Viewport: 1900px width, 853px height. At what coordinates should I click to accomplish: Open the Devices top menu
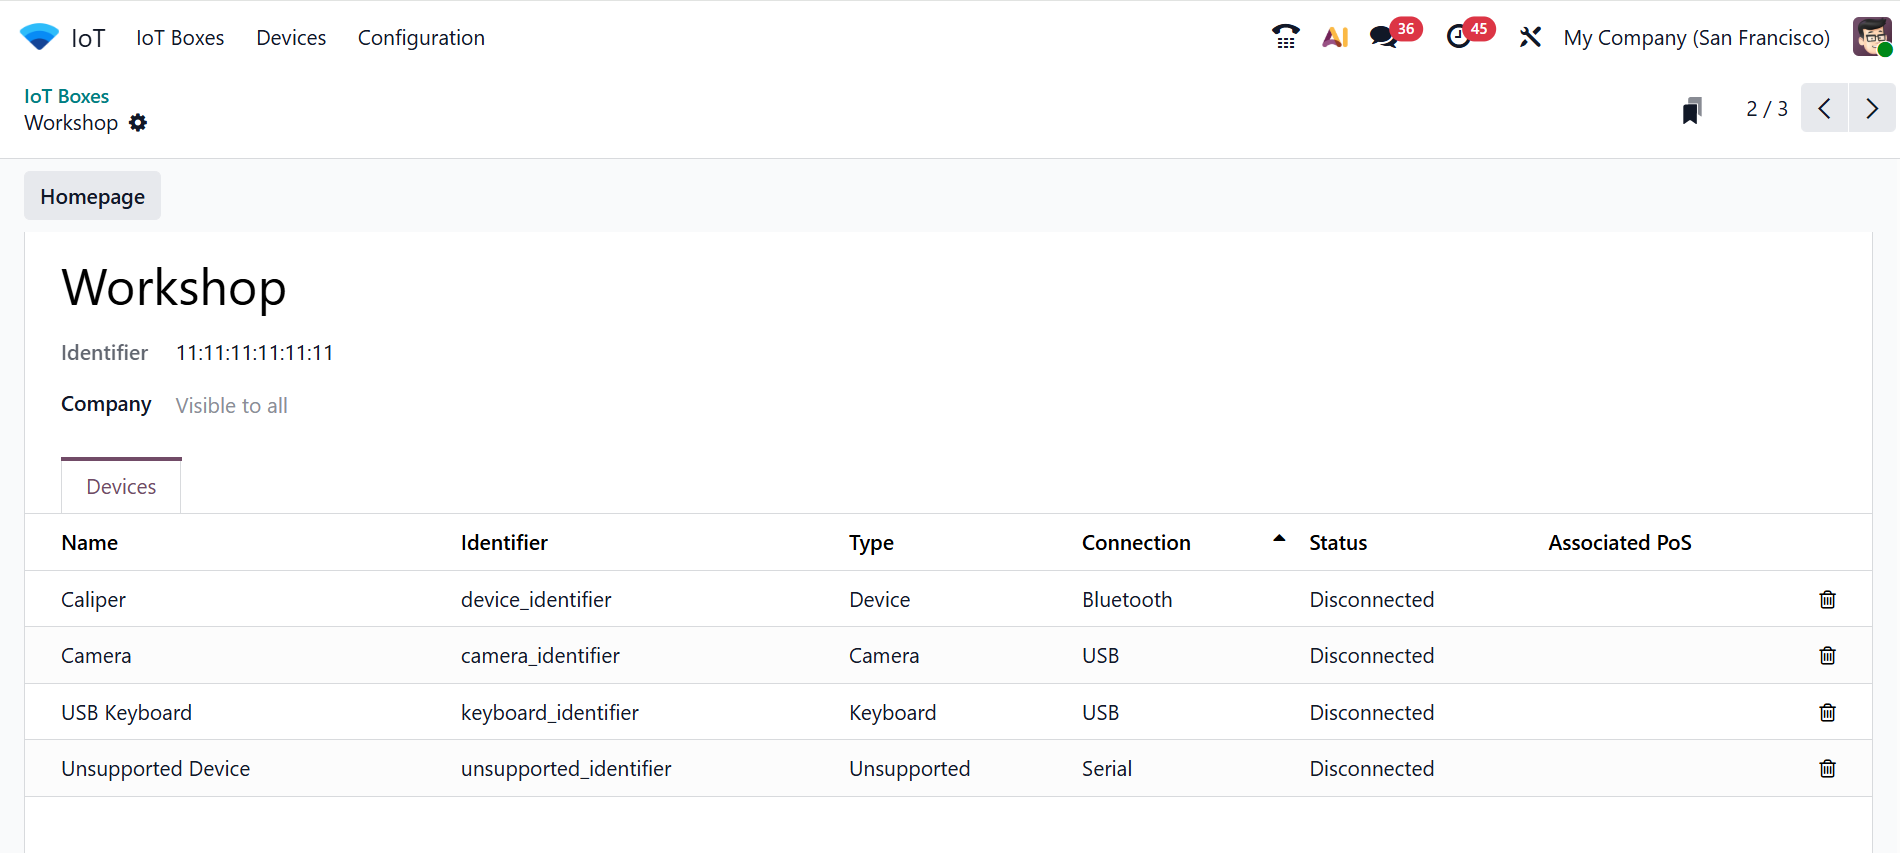point(291,37)
